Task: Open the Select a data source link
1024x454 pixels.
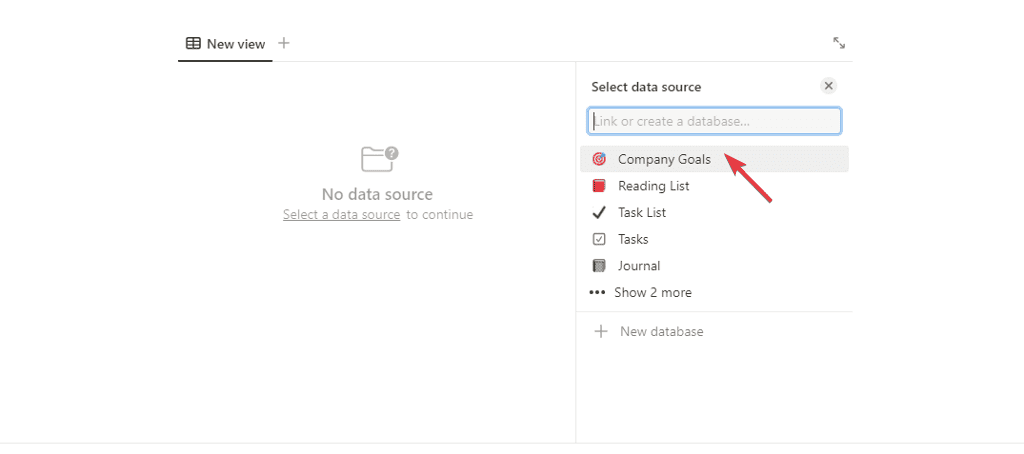Action: [x=341, y=215]
